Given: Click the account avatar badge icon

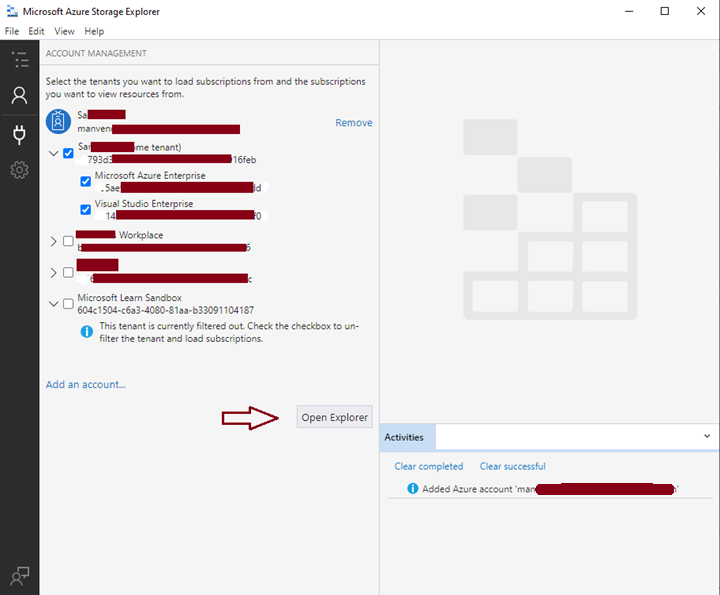Looking at the screenshot, I should (x=58, y=122).
